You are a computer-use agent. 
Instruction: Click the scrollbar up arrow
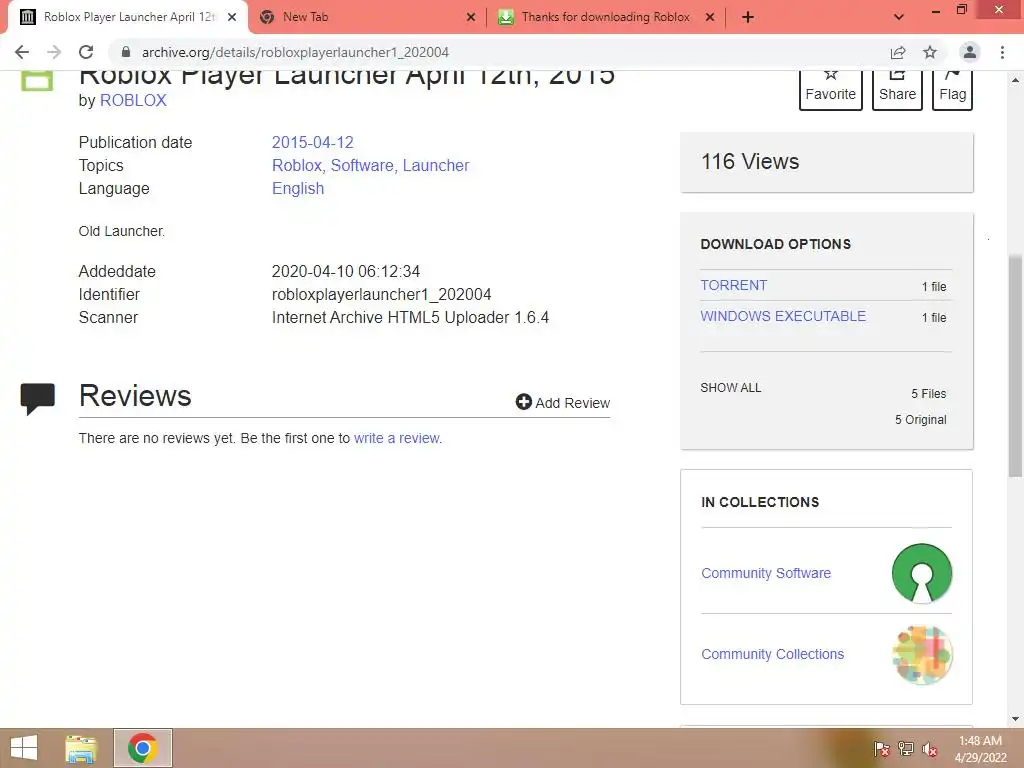click(x=1015, y=80)
